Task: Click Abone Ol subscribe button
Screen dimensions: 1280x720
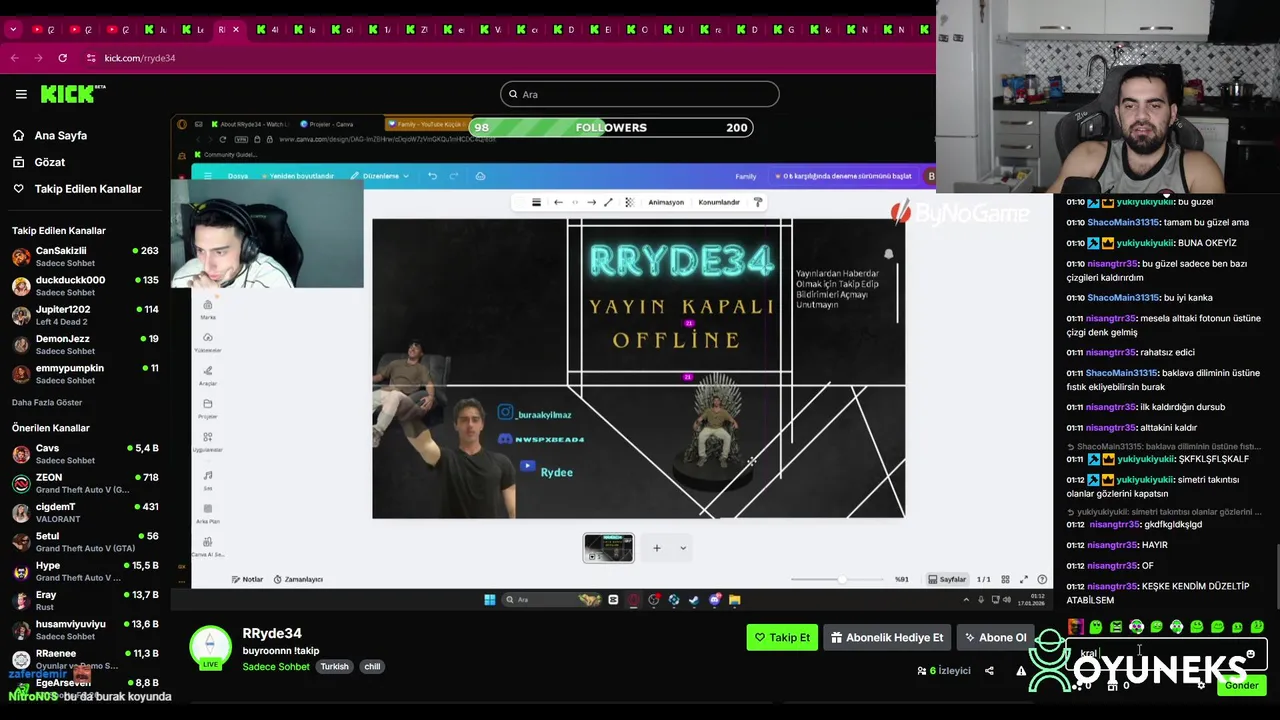Action: 995,637
